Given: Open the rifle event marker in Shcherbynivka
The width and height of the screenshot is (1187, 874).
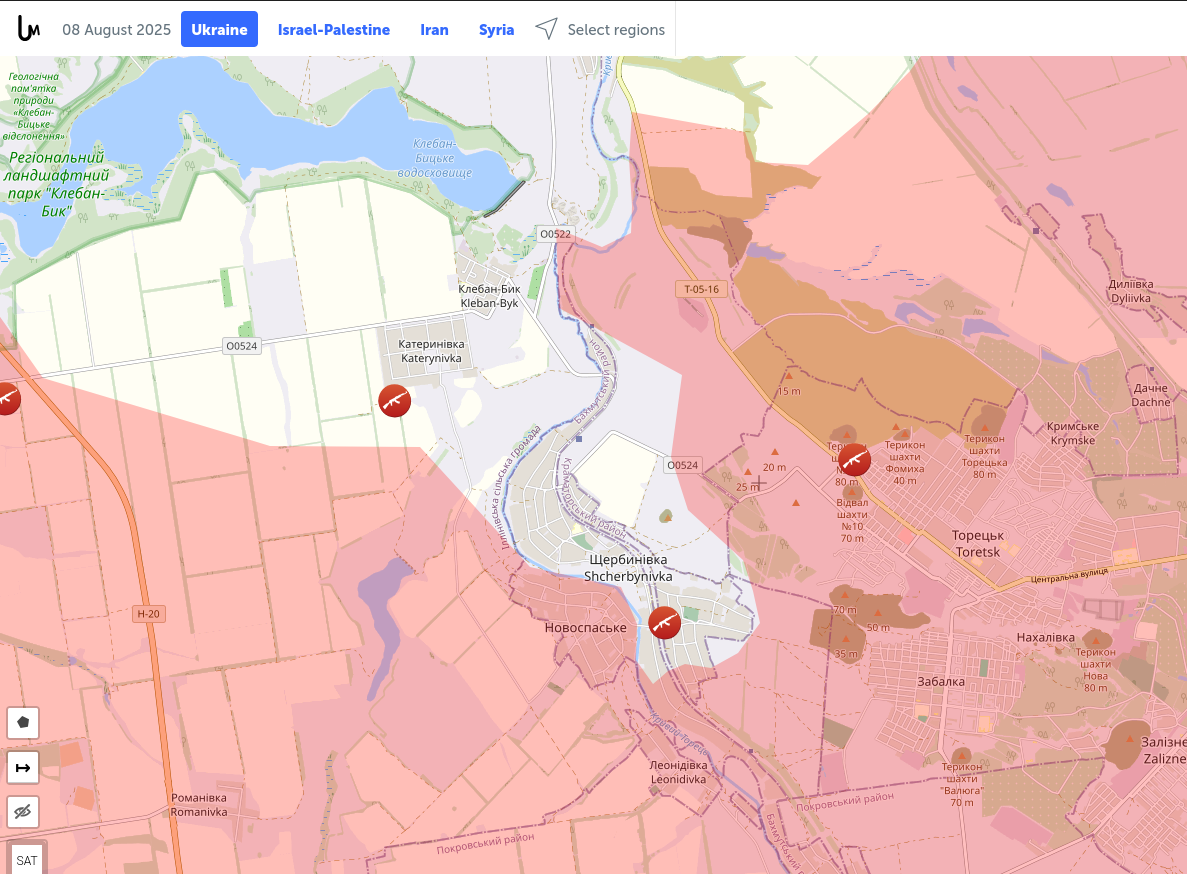Looking at the screenshot, I should point(665,623).
